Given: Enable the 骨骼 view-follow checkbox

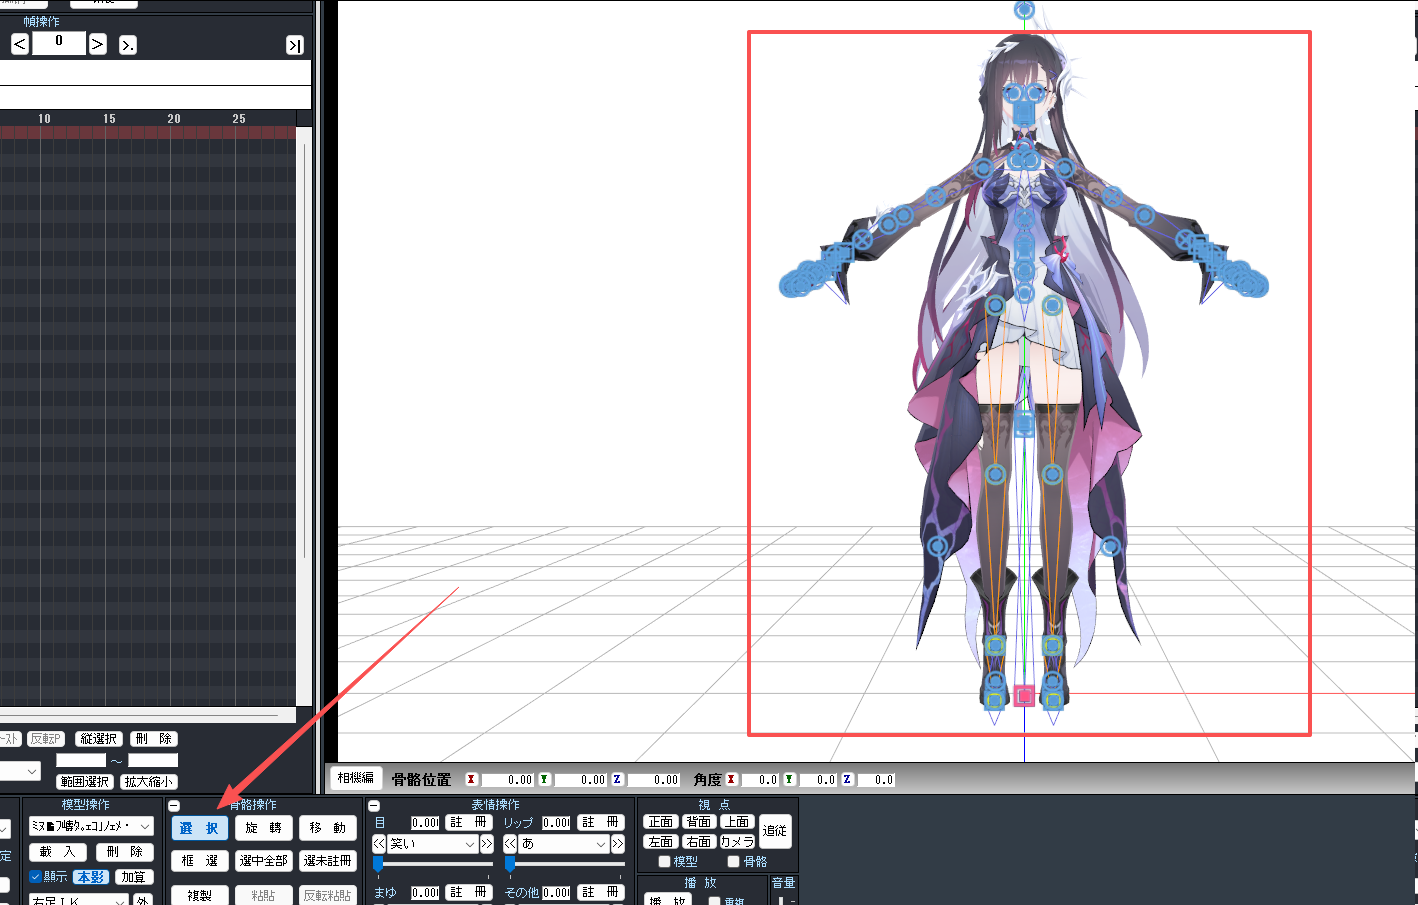Looking at the screenshot, I should coord(733,861).
